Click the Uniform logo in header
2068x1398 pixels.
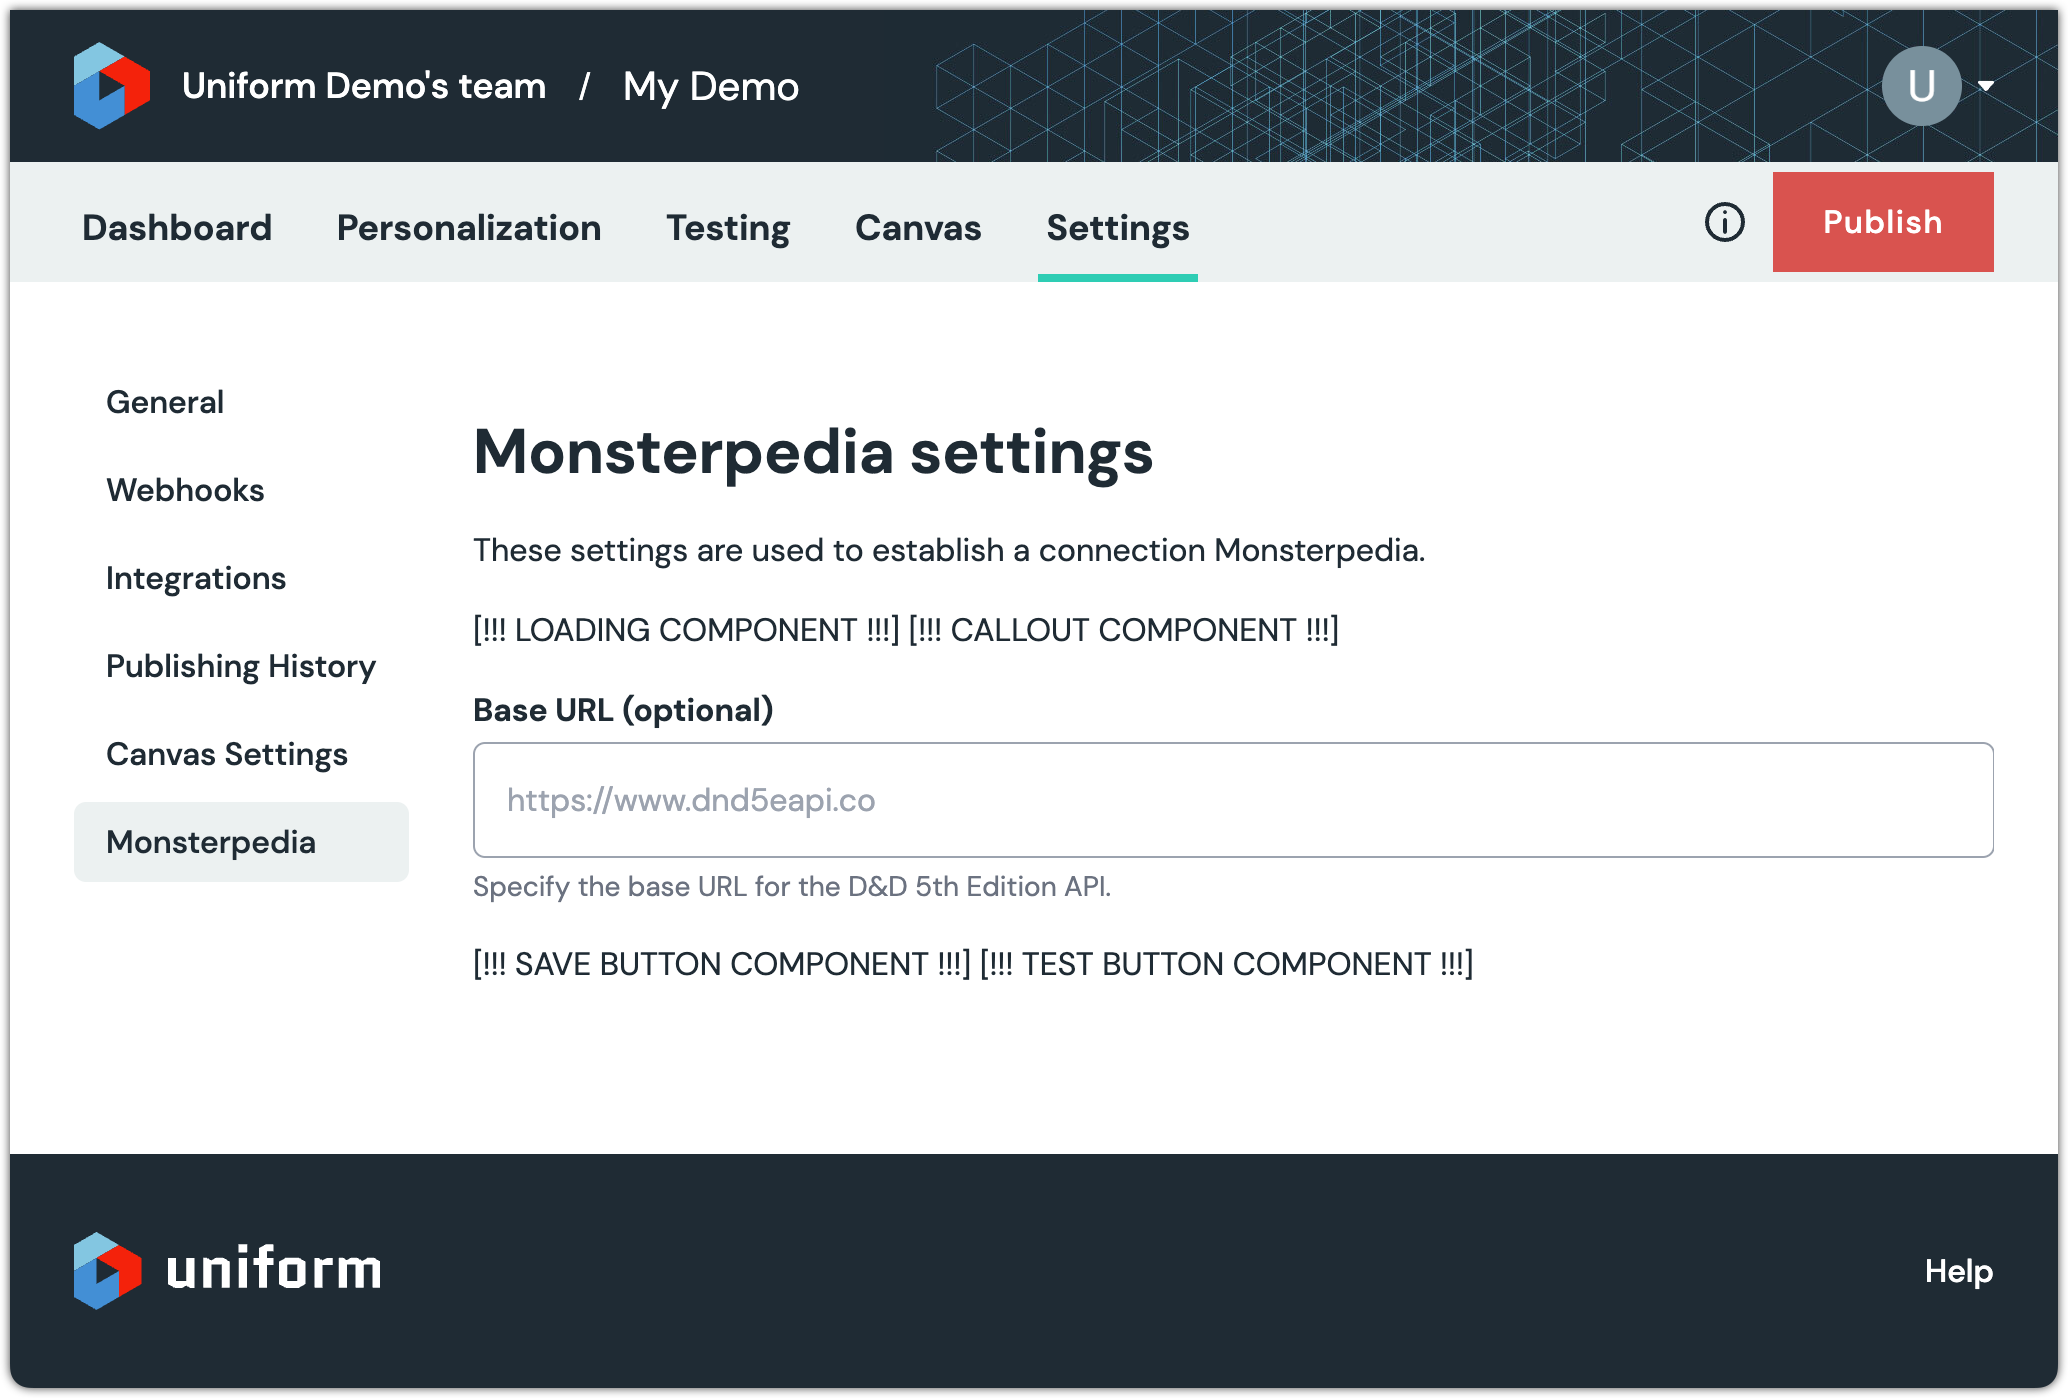point(111,86)
